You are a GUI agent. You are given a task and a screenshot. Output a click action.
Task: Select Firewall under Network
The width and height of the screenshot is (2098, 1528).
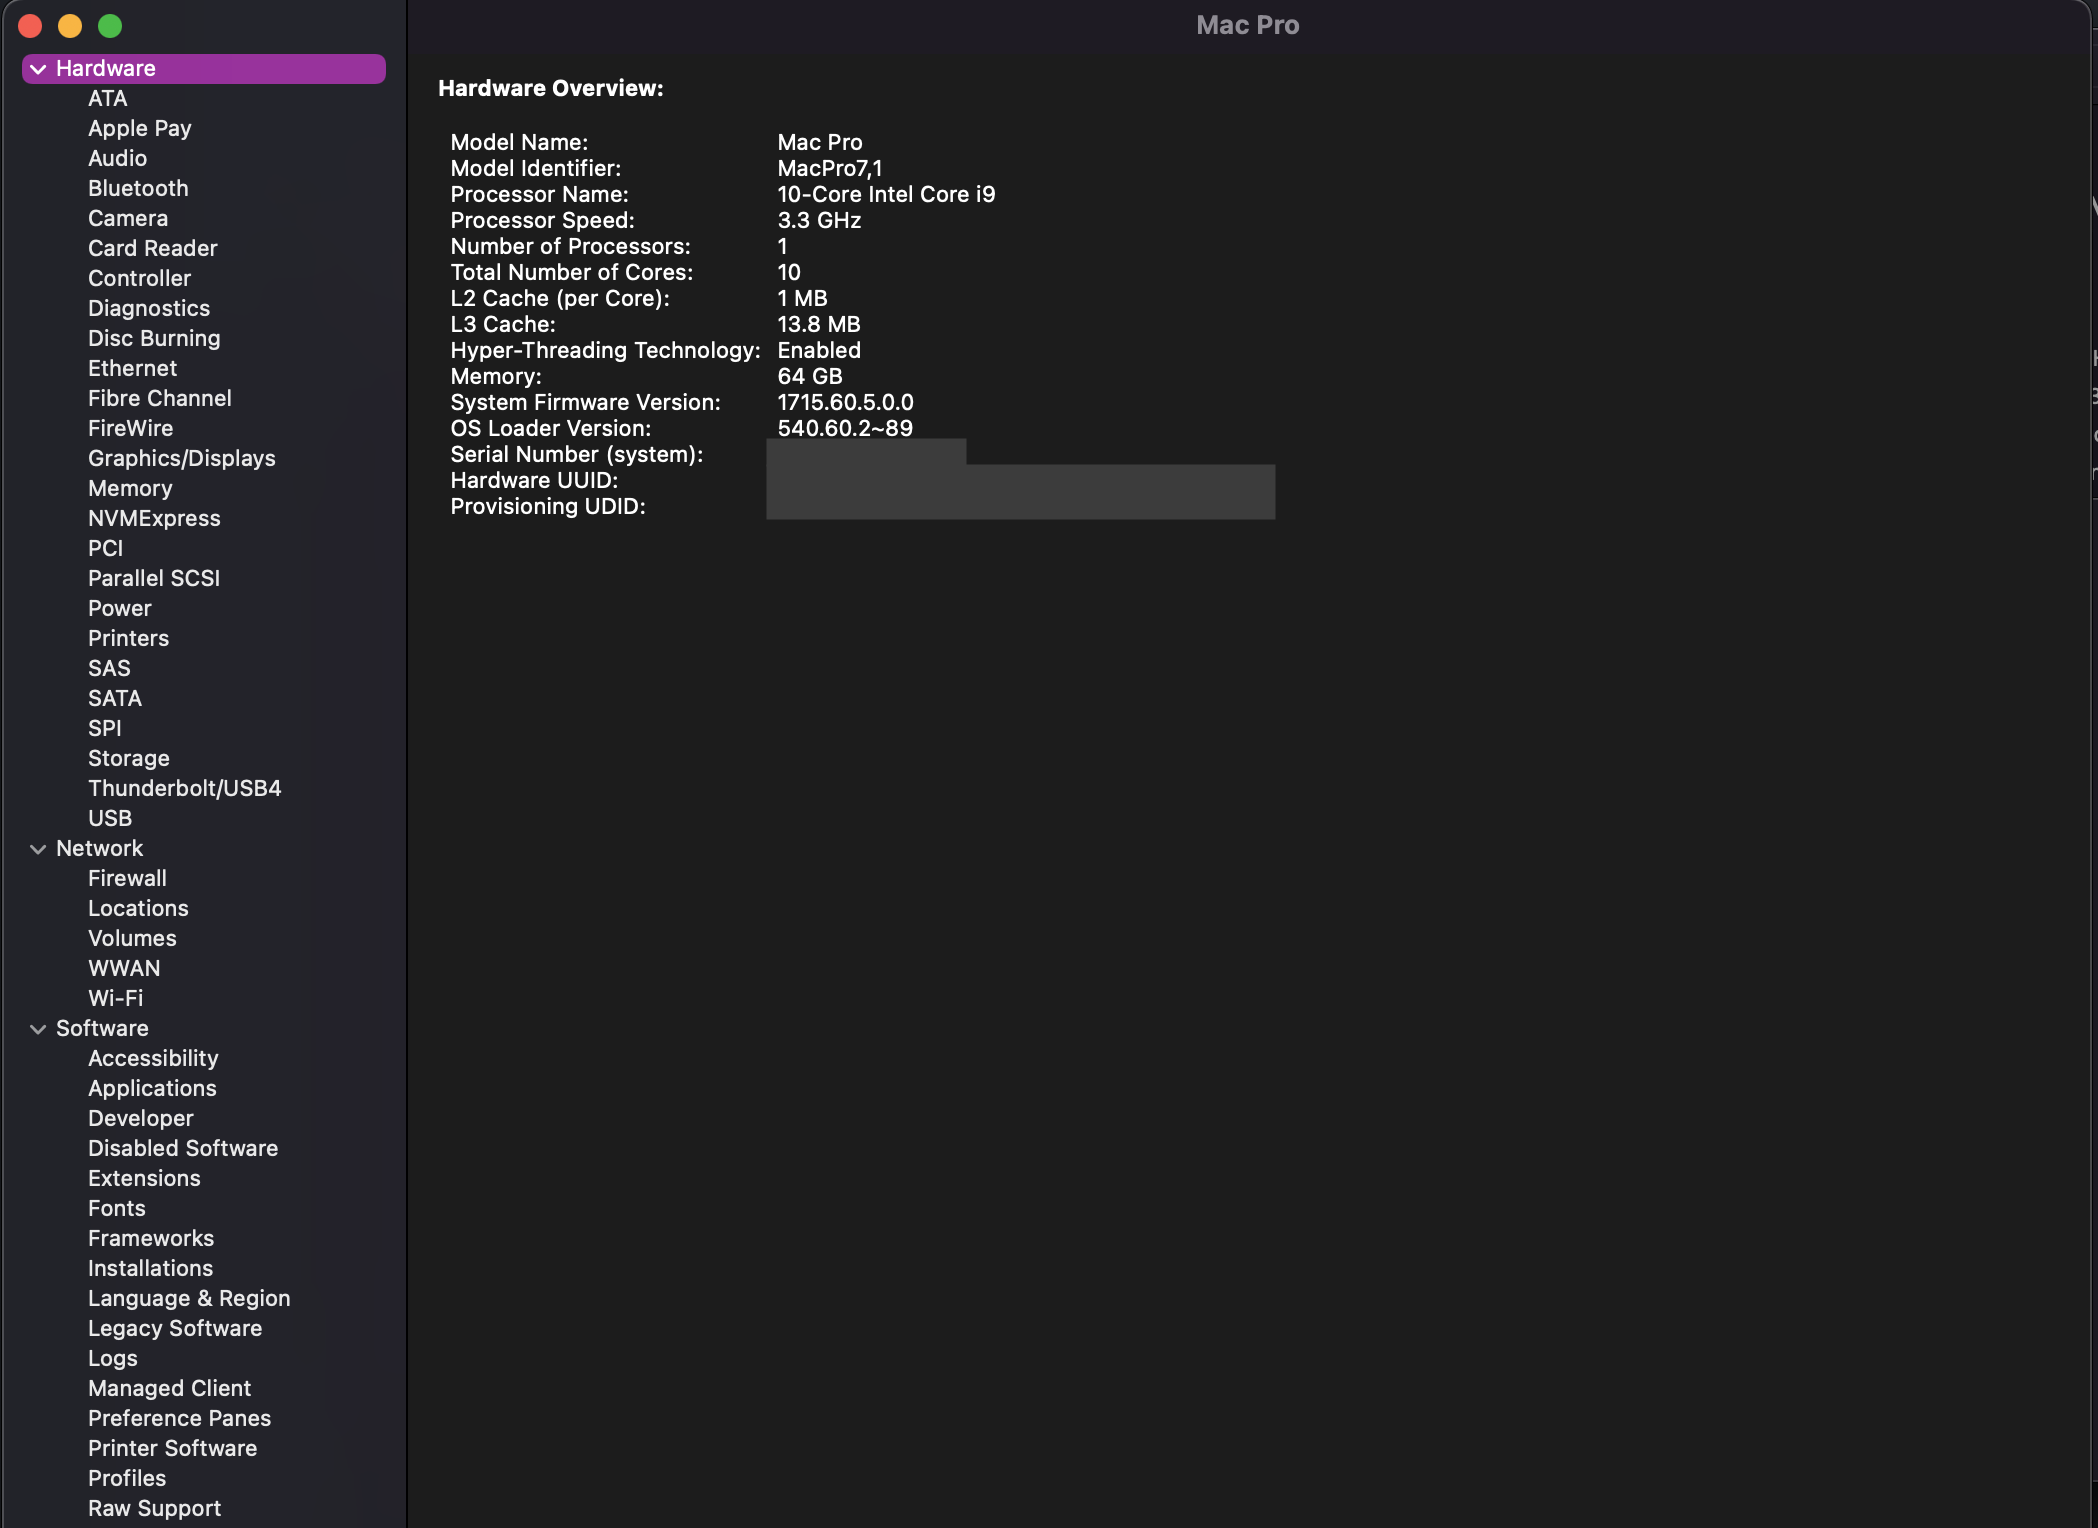[x=127, y=878]
